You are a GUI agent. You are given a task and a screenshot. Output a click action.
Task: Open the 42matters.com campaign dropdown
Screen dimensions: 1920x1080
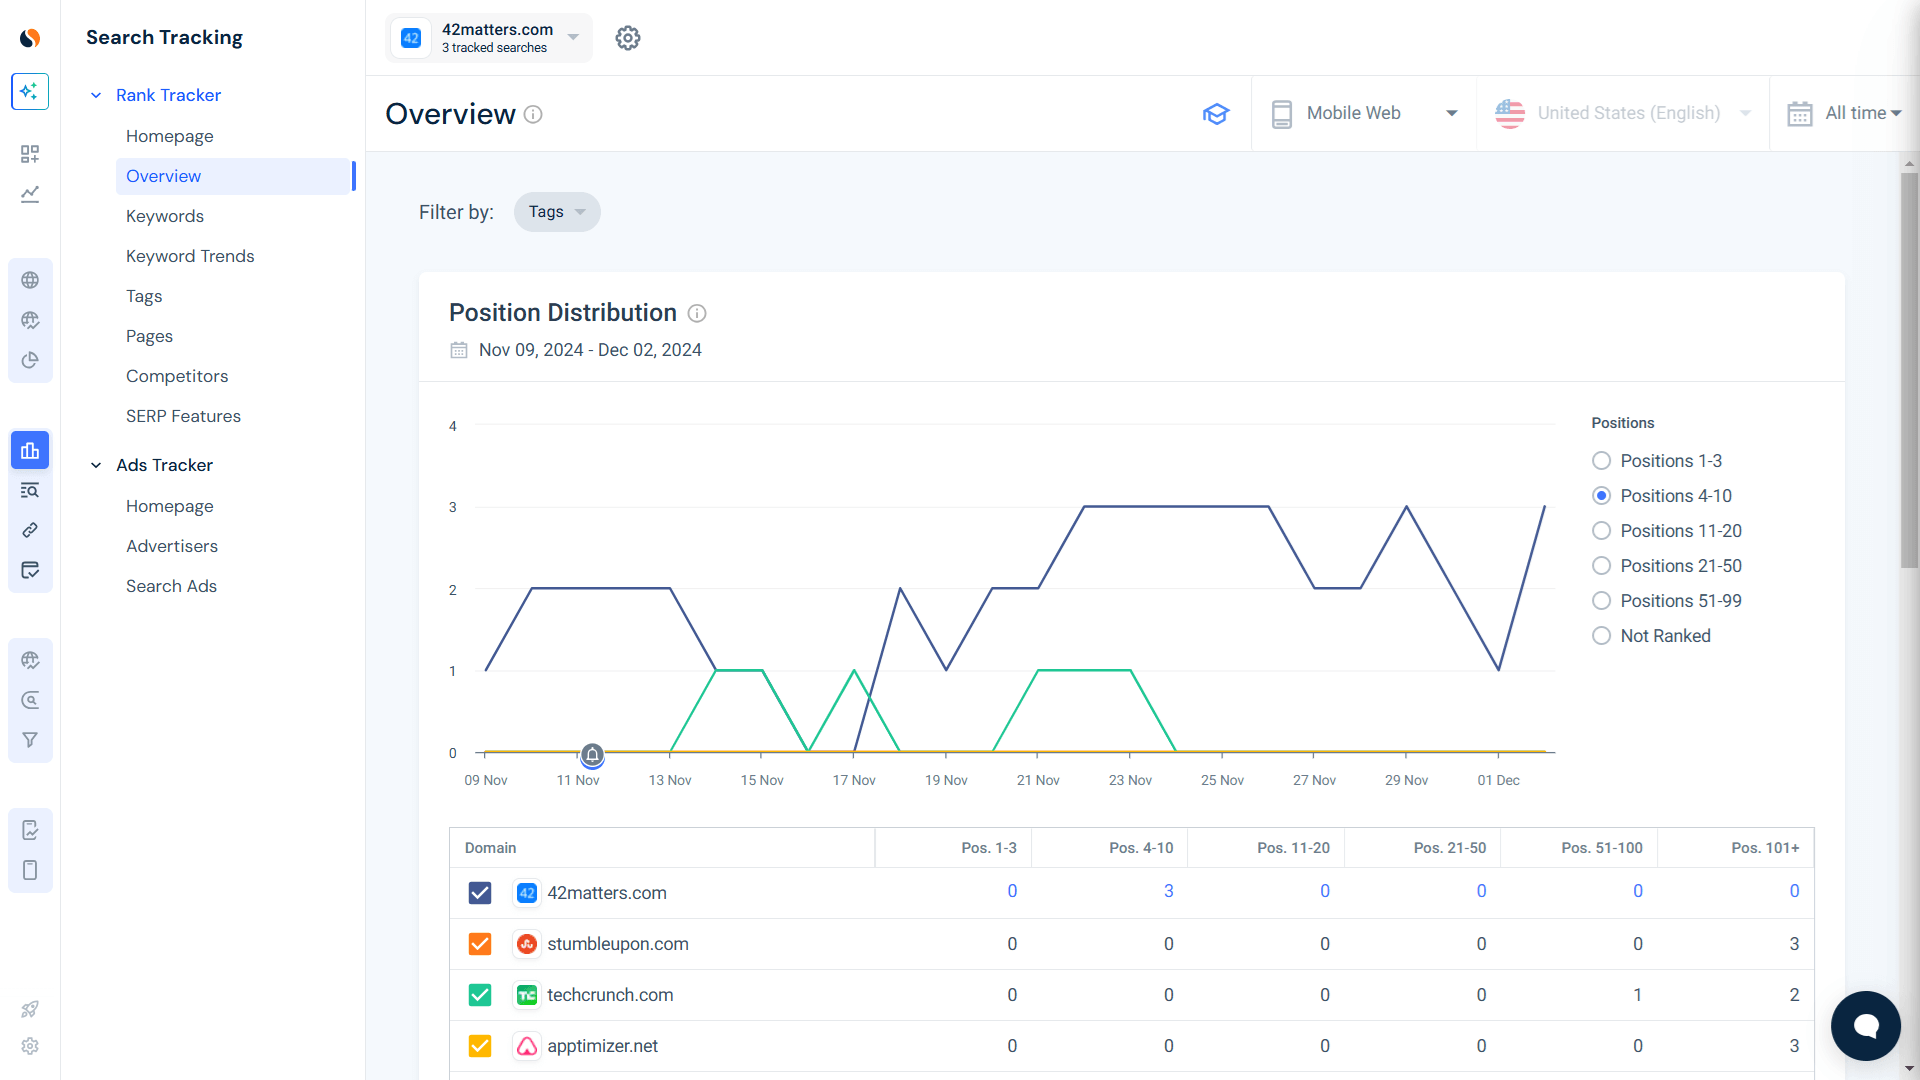(x=489, y=38)
